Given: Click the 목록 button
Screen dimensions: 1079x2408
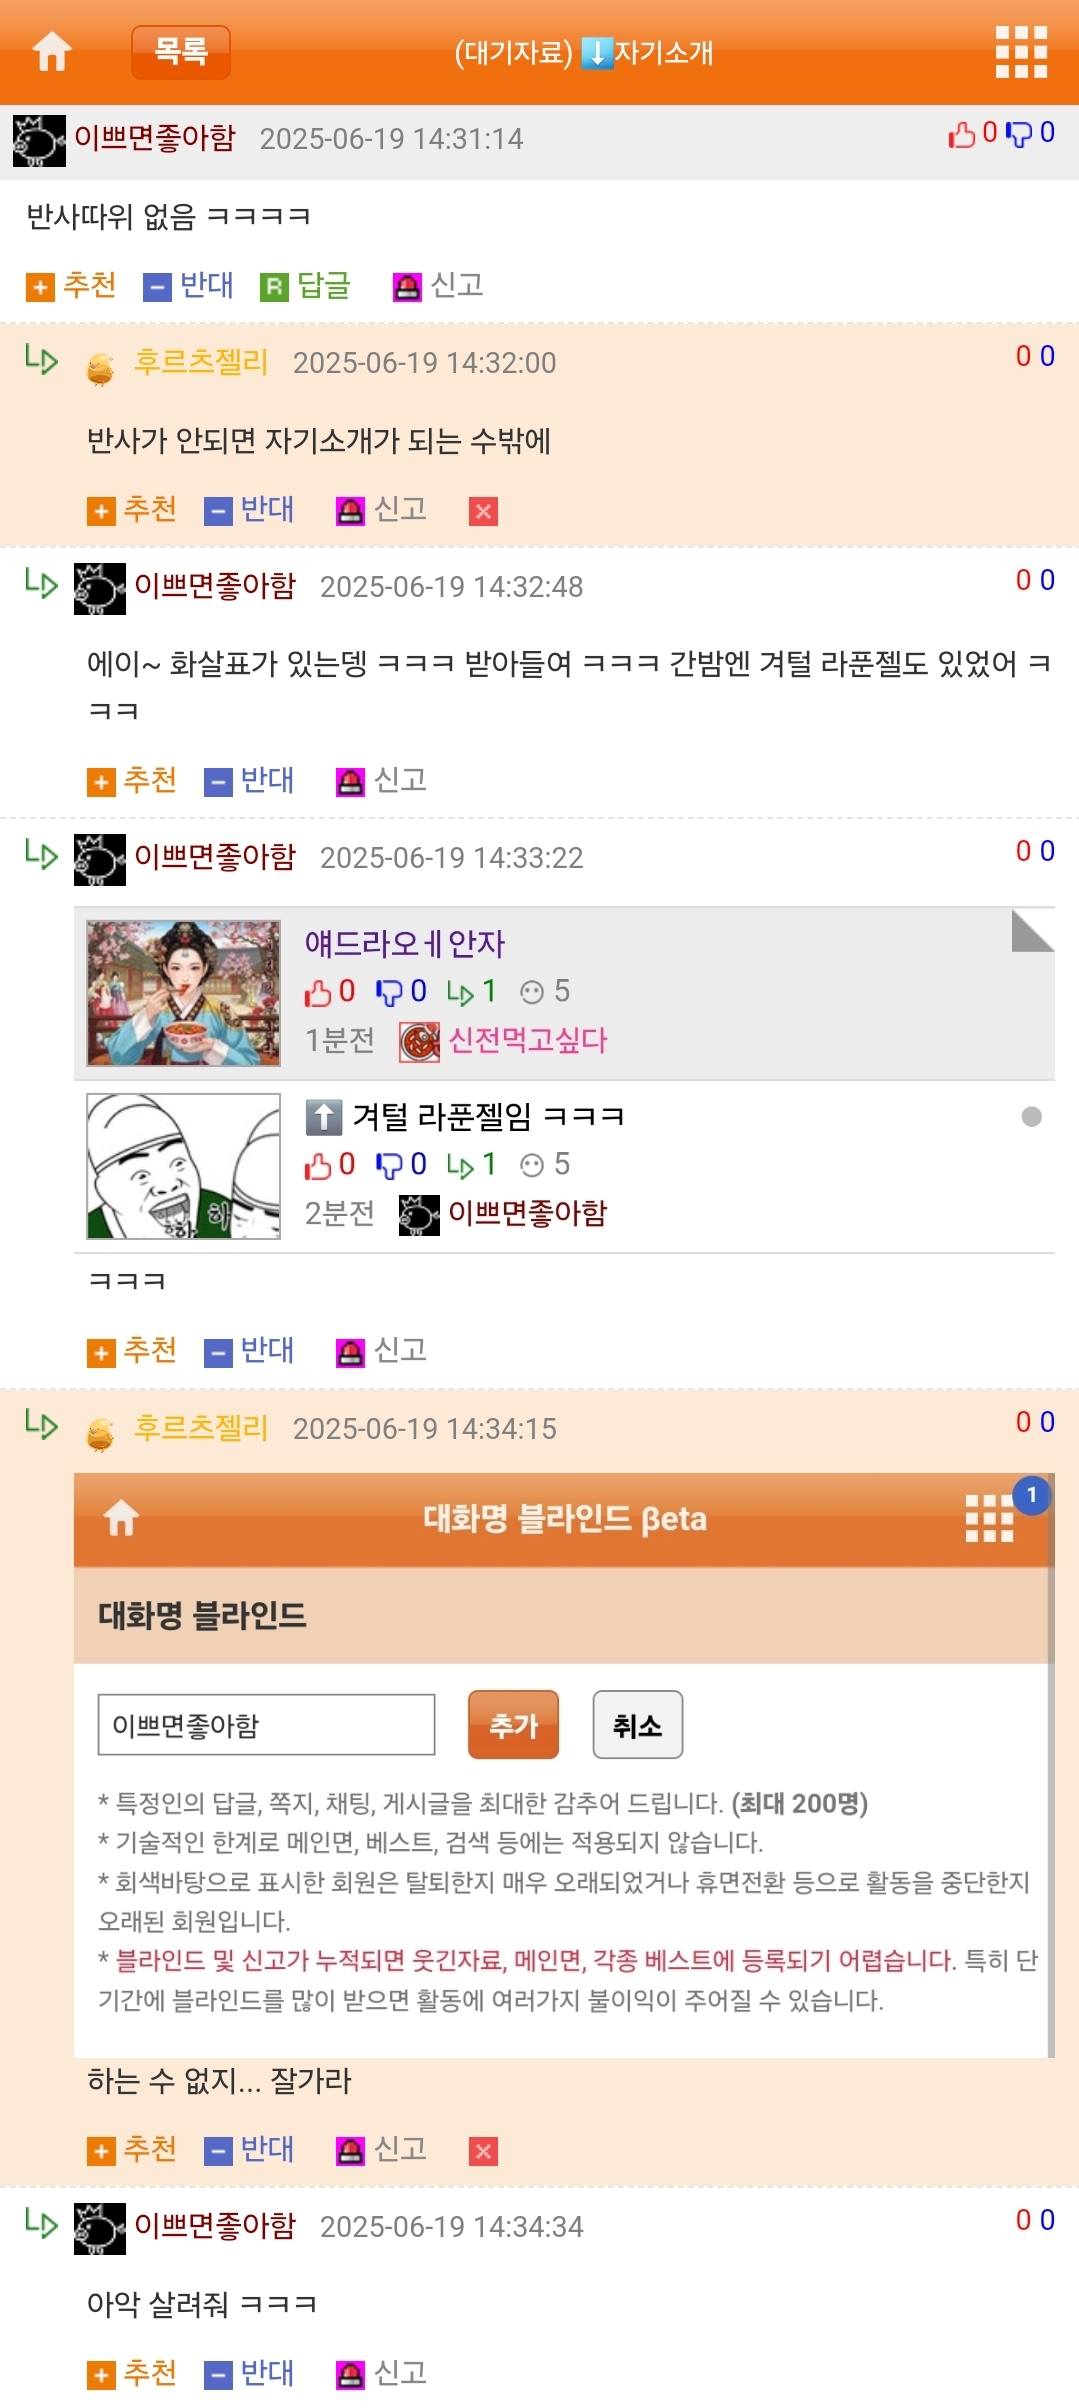Looking at the screenshot, I should click(x=181, y=52).
